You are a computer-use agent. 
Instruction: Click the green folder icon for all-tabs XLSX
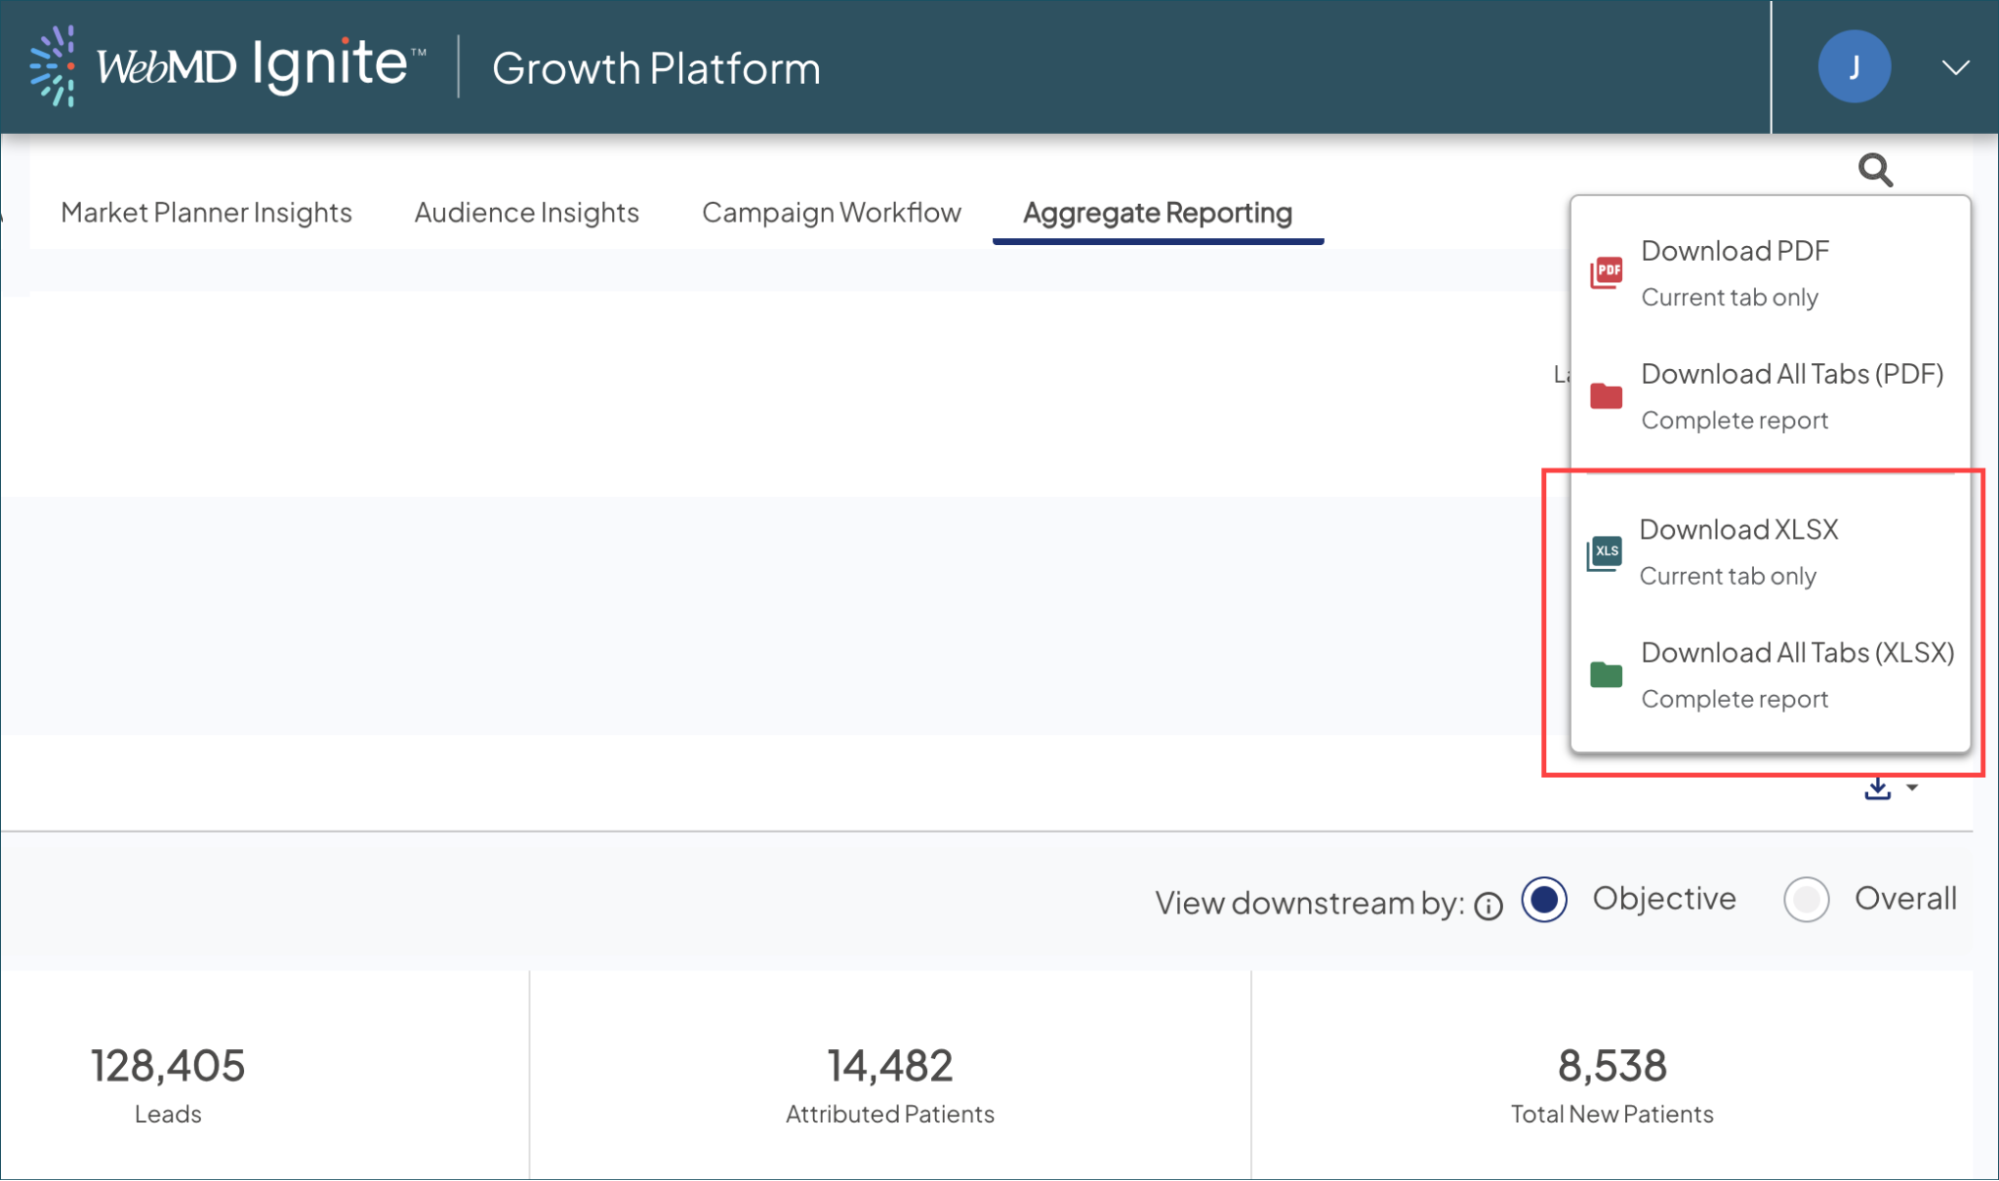point(1606,674)
